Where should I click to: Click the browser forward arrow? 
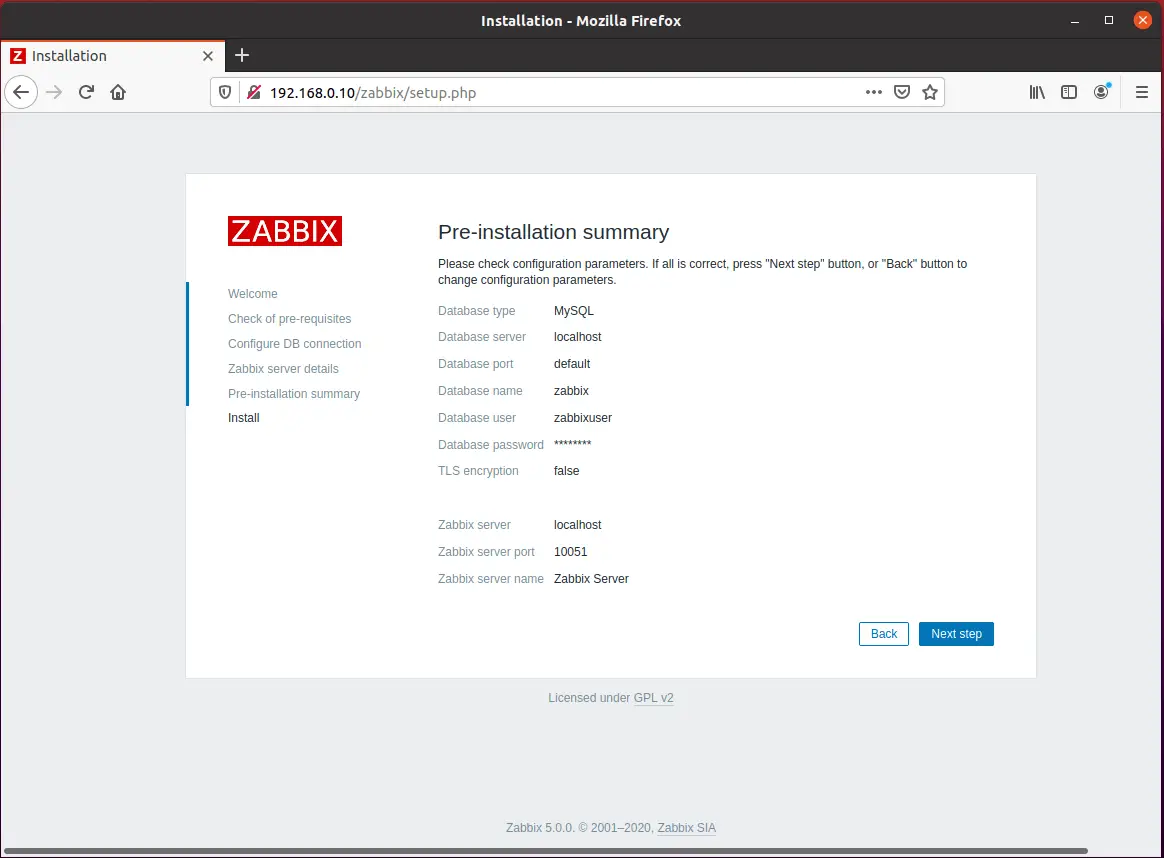point(54,92)
